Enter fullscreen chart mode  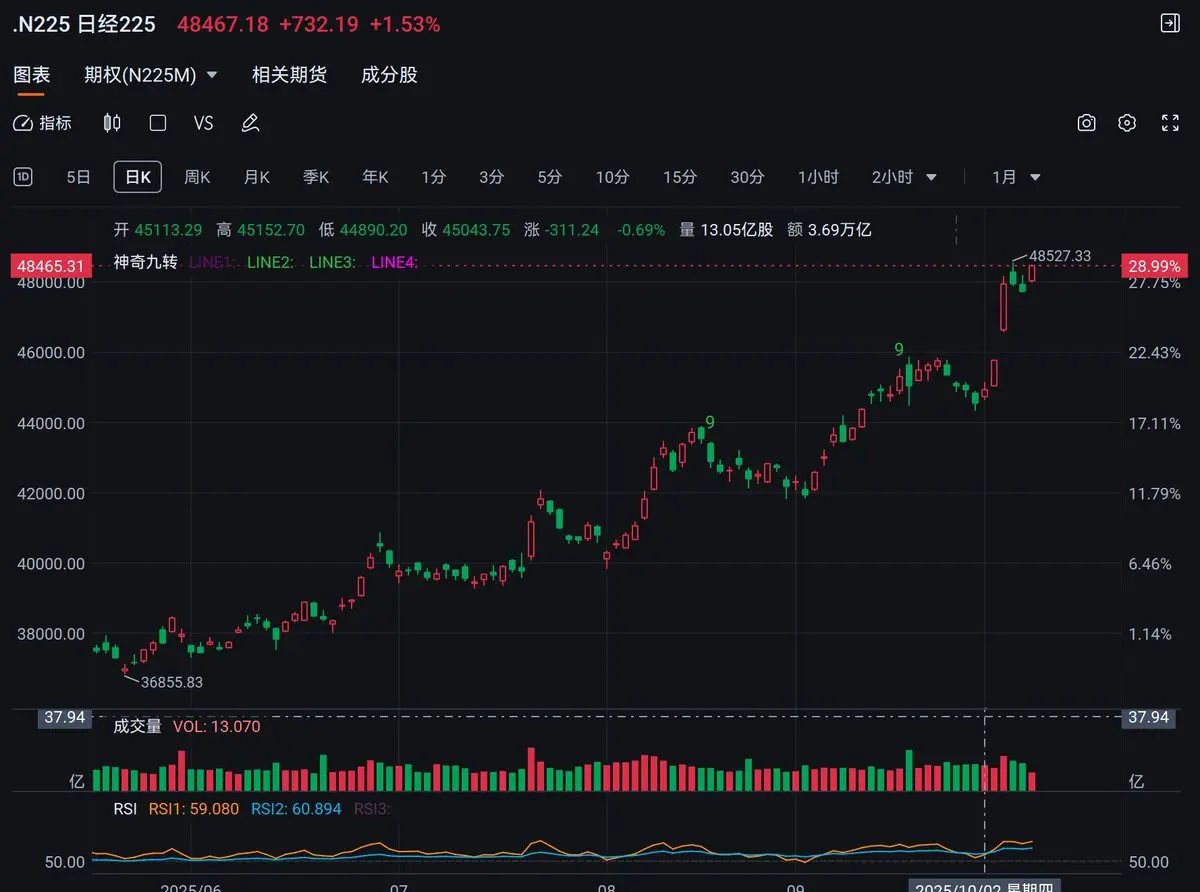point(1169,123)
